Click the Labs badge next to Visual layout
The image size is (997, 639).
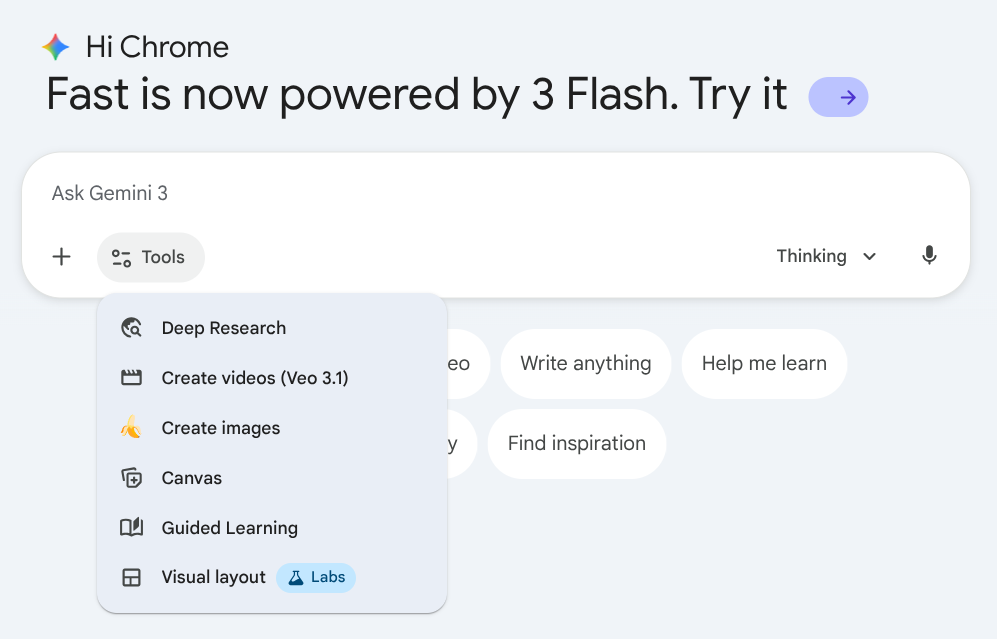(316, 578)
